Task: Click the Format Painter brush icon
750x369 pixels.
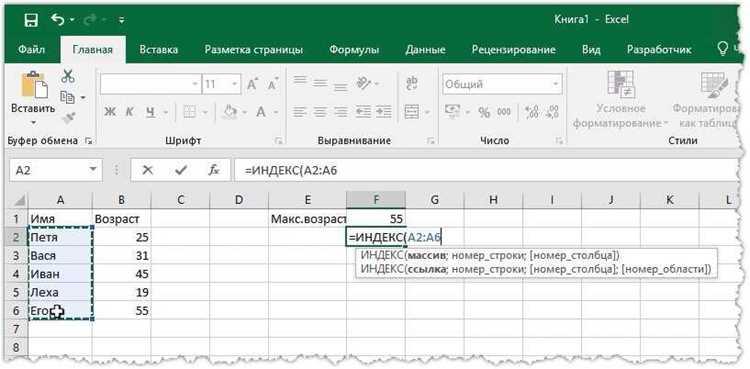Action: 68,118
